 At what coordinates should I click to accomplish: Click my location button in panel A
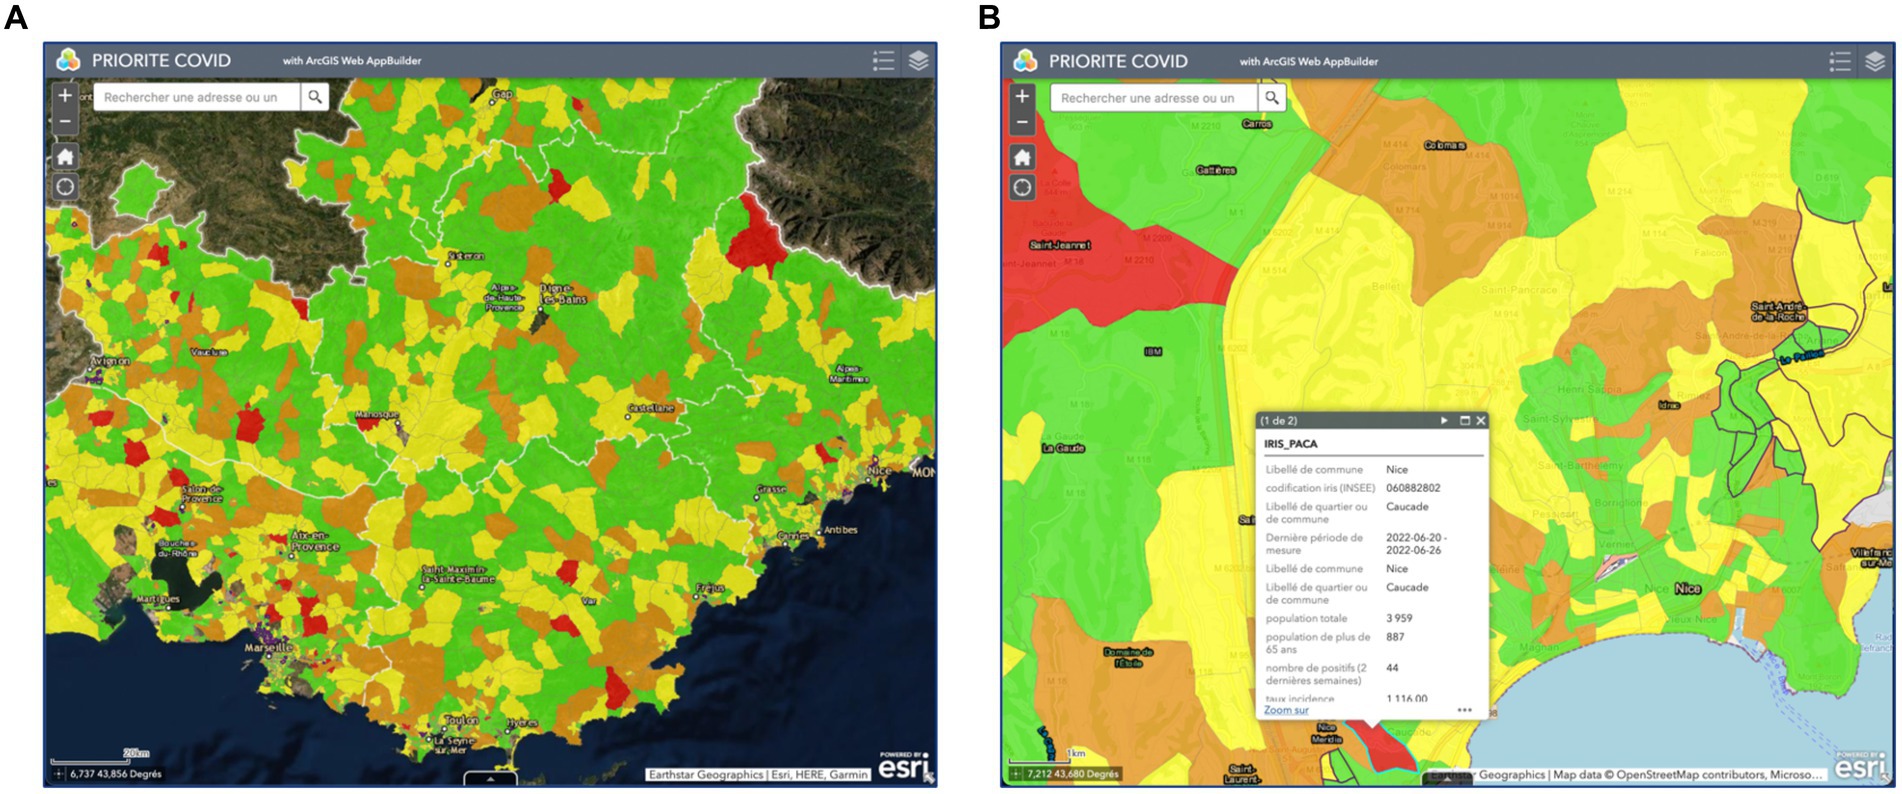[65, 187]
